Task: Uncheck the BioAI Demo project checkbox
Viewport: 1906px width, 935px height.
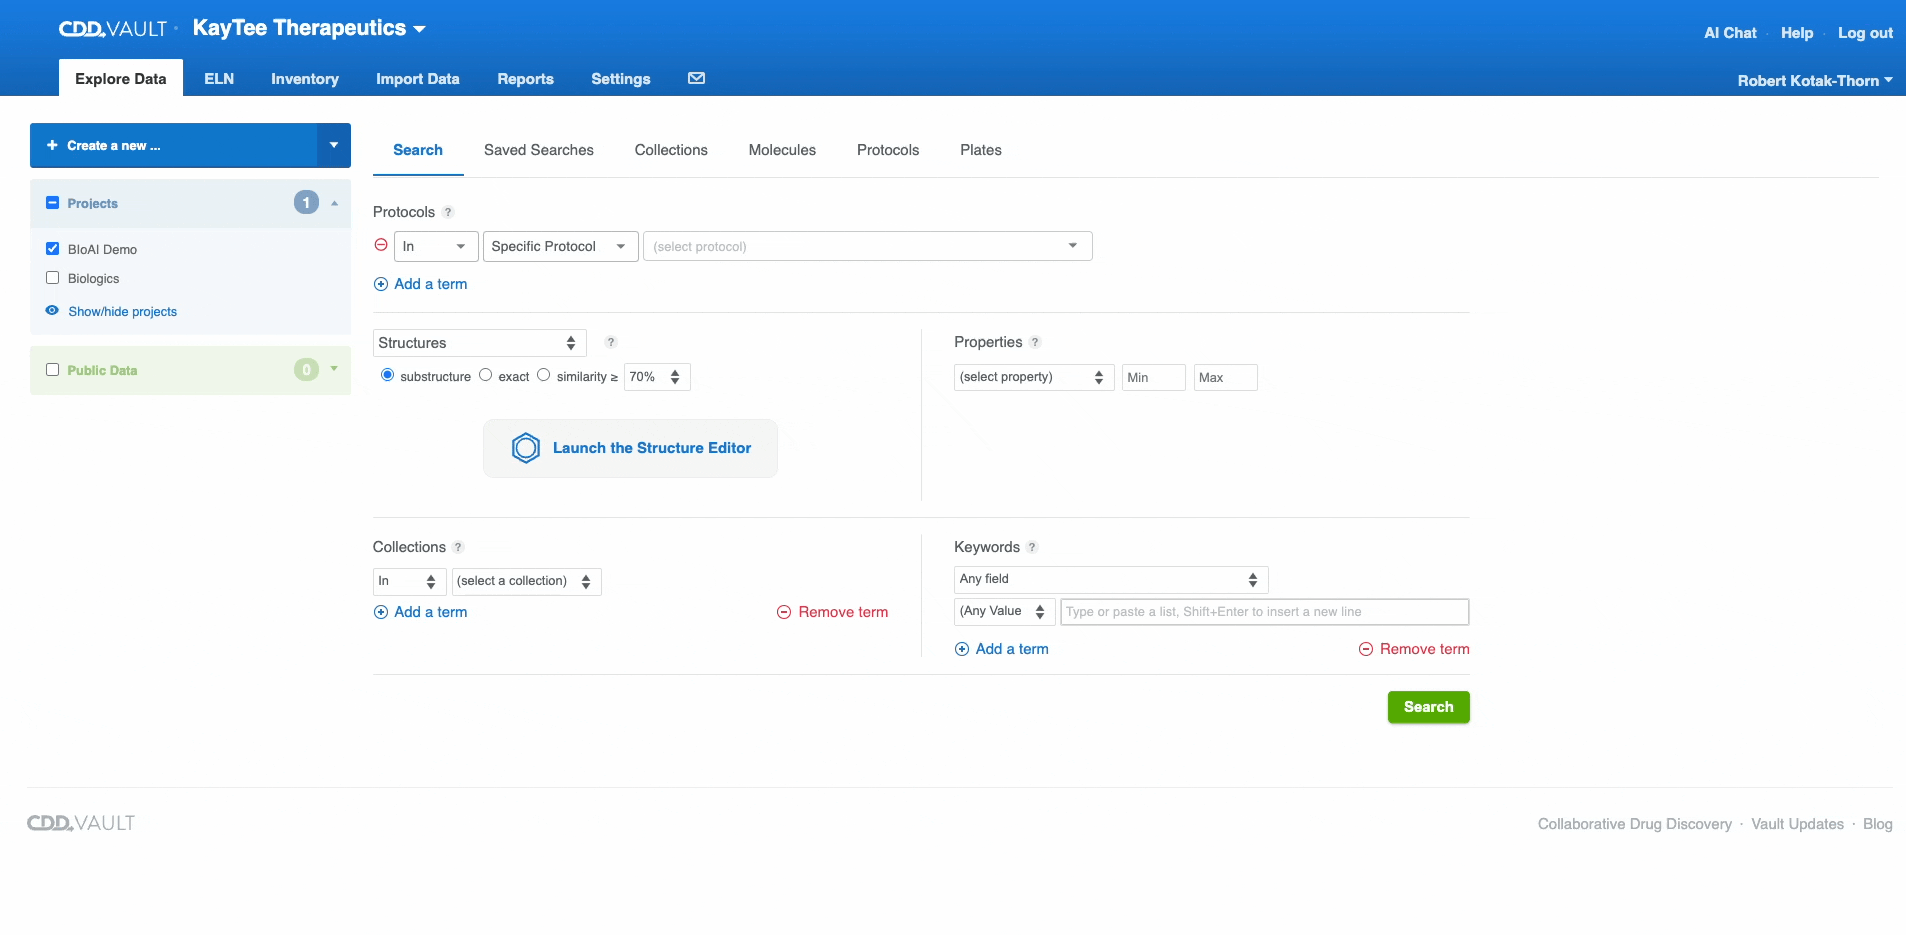Action: coord(53,249)
